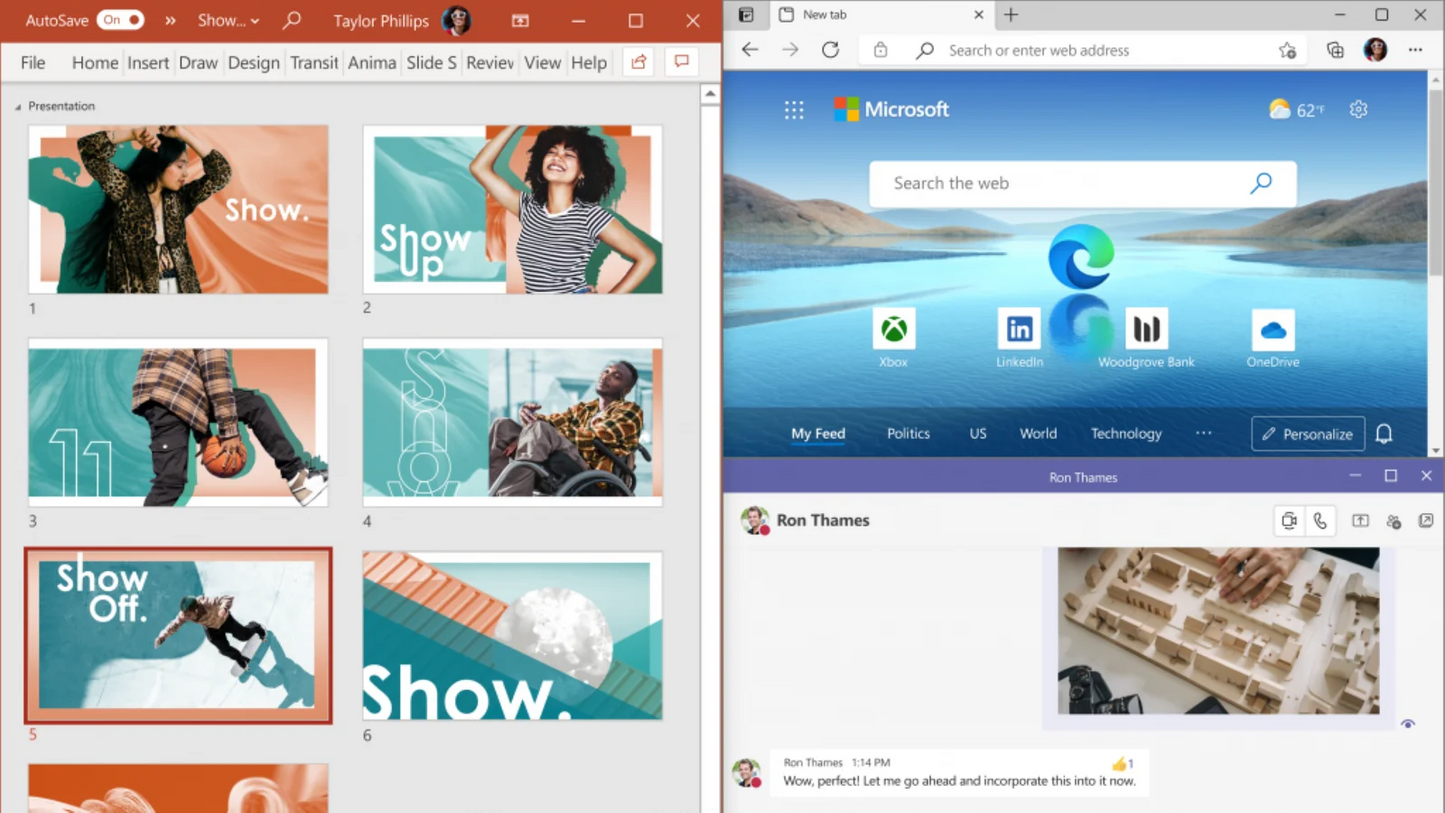Click the thumbs-up reaction on Ron's message

click(1120, 762)
